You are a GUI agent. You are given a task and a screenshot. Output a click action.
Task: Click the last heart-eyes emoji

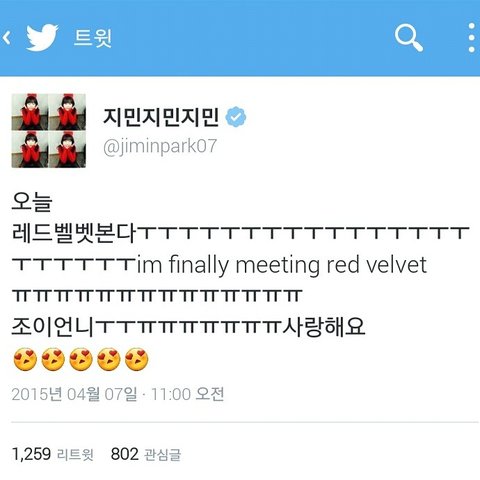tap(136, 359)
